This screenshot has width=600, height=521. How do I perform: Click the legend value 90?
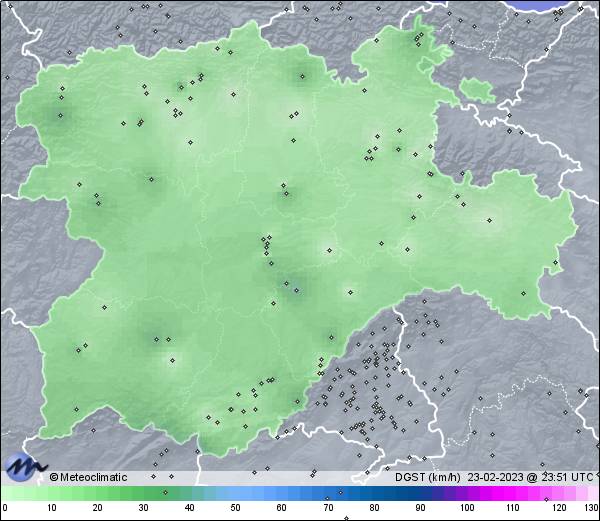click(x=420, y=508)
